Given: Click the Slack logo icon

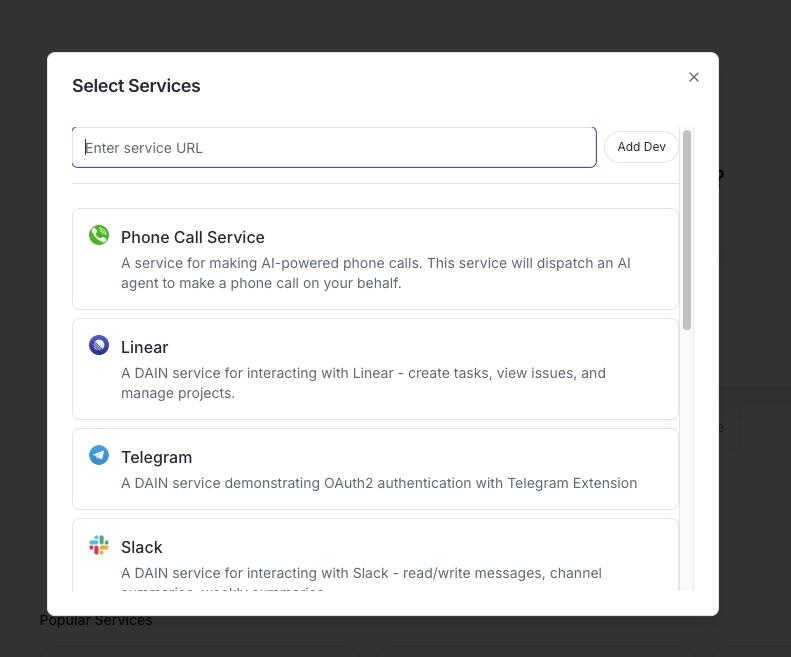Looking at the screenshot, I should tap(98, 546).
